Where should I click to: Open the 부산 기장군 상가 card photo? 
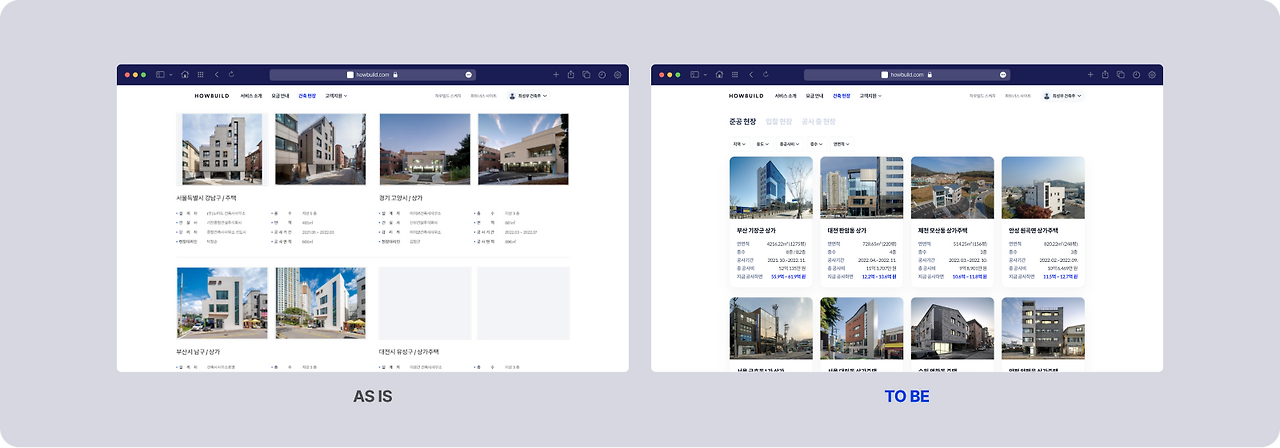point(771,187)
